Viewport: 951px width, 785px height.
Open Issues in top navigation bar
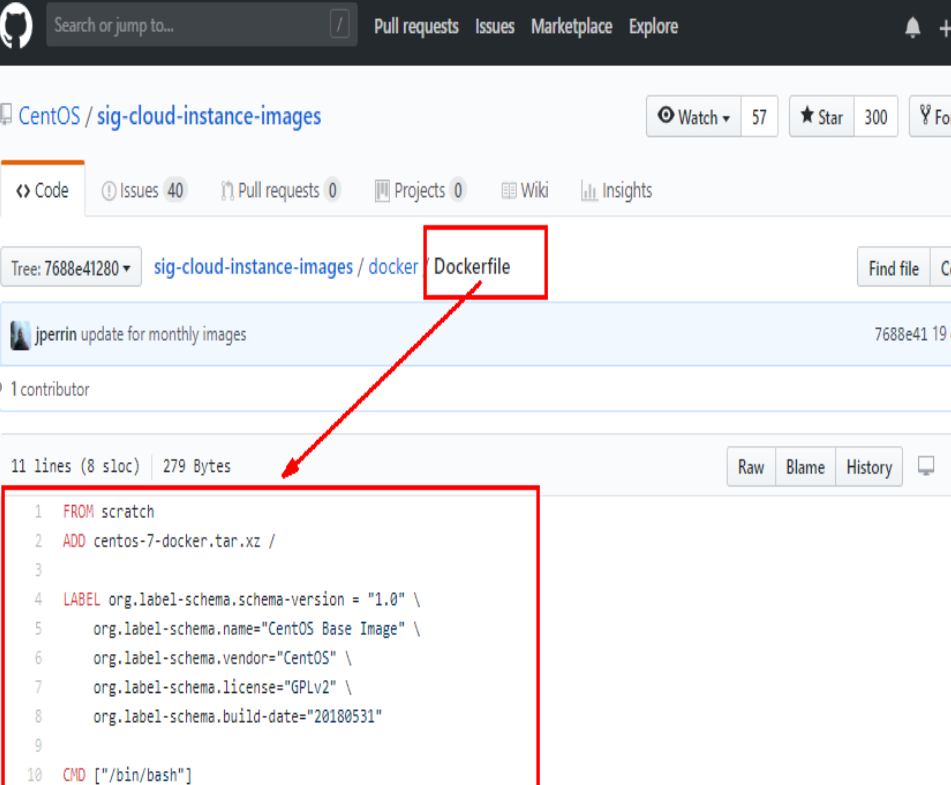(494, 26)
